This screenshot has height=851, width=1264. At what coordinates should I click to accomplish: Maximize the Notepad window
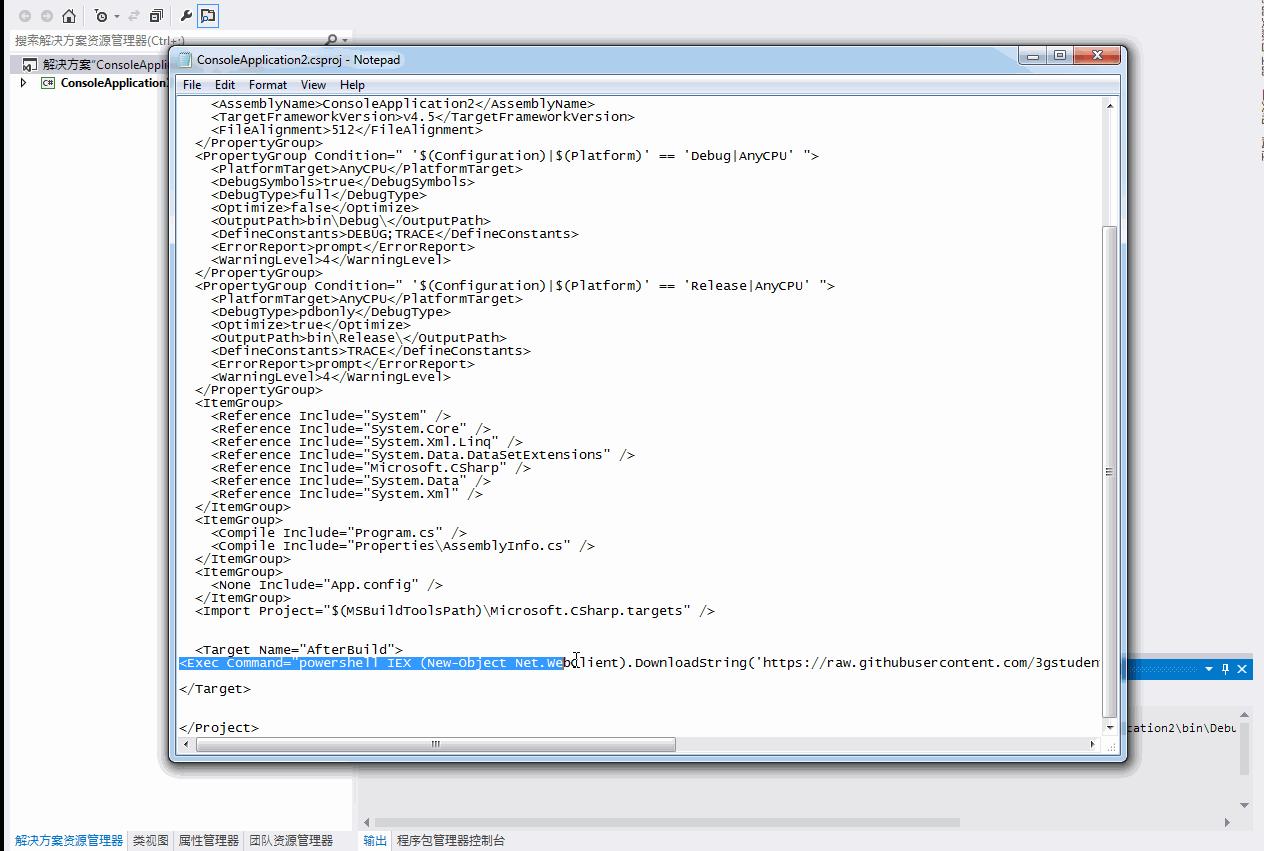point(1060,56)
